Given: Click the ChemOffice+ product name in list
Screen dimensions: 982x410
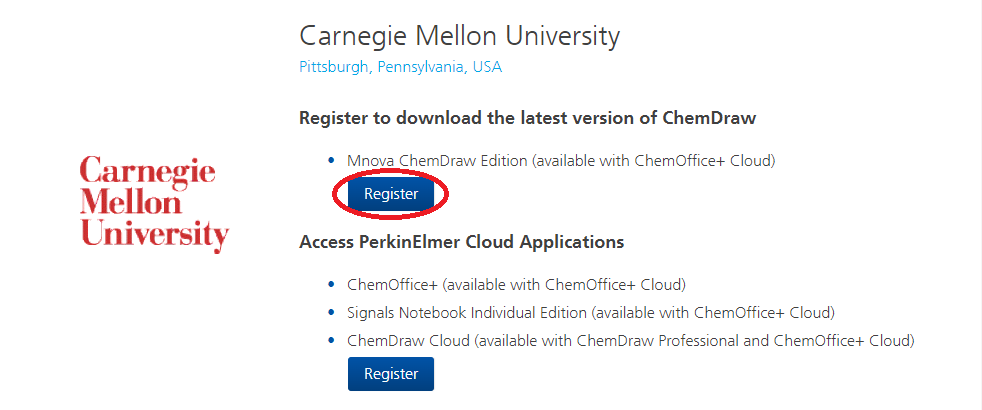Looking at the screenshot, I should pyautogui.click(x=392, y=285).
